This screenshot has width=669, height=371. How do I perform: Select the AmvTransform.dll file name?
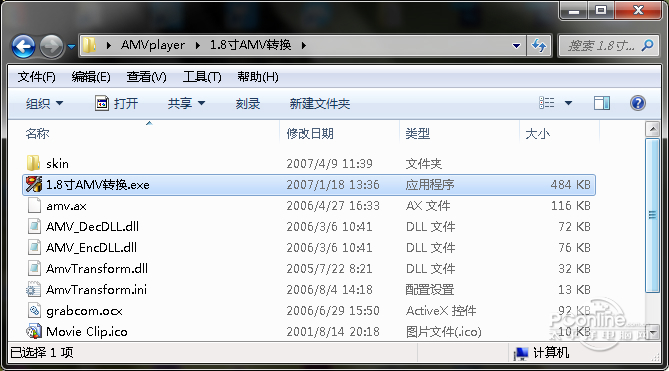click(97, 269)
